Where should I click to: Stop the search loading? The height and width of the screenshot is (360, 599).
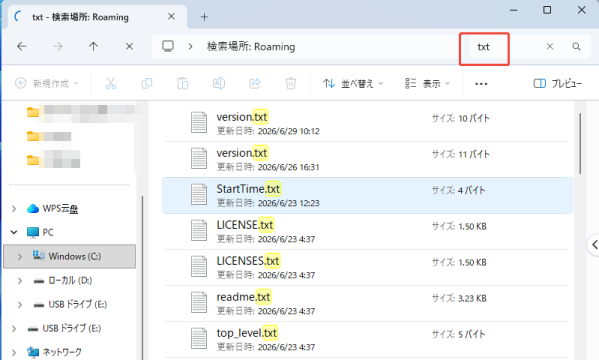(130, 47)
